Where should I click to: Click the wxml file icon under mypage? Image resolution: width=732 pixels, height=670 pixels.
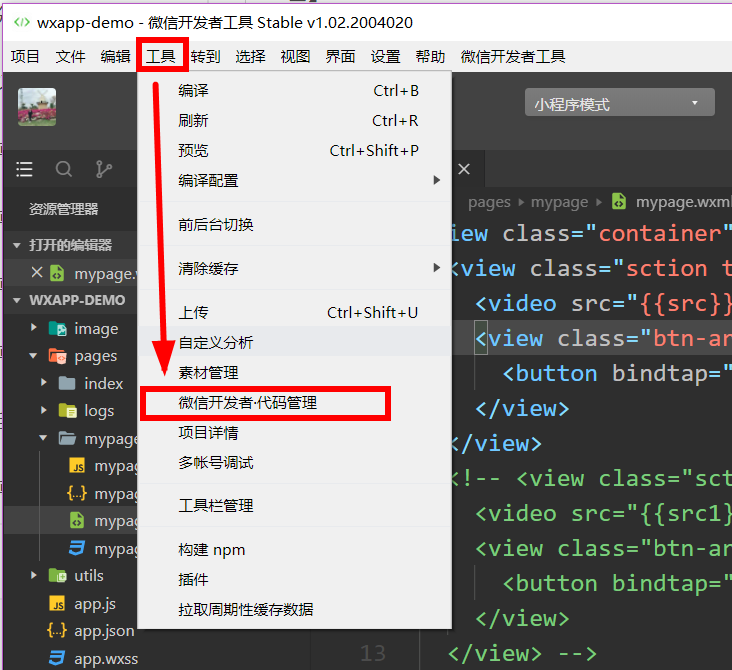coord(77,520)
